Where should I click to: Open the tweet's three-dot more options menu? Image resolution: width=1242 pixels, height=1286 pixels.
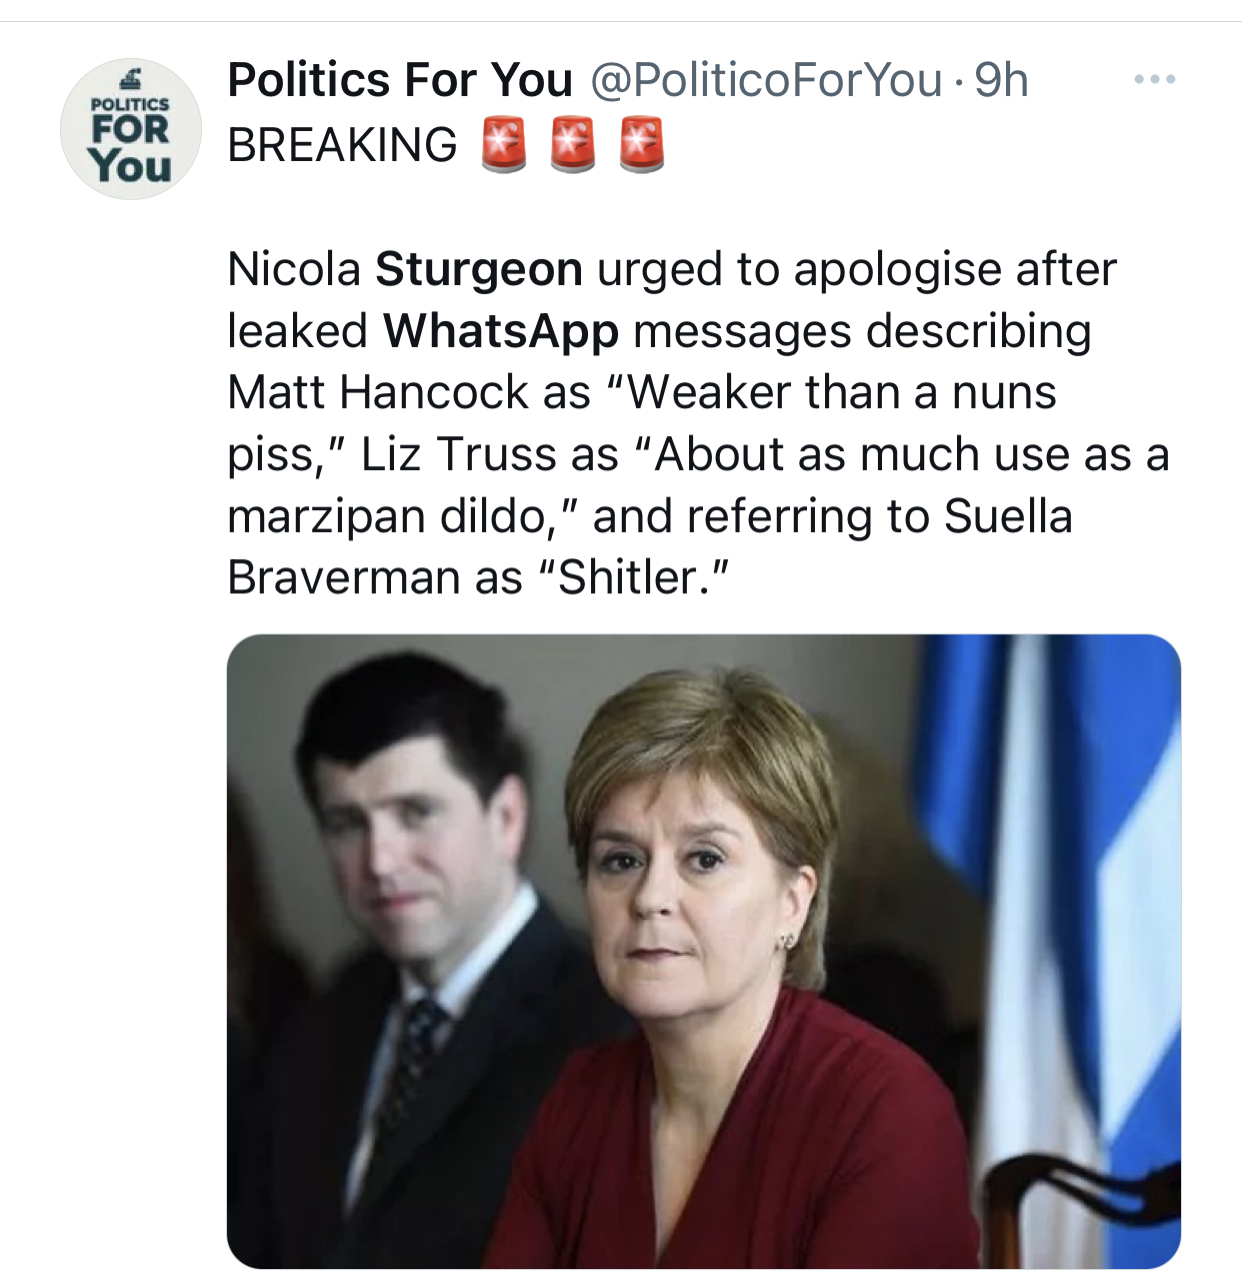[x=1154, y=79]
